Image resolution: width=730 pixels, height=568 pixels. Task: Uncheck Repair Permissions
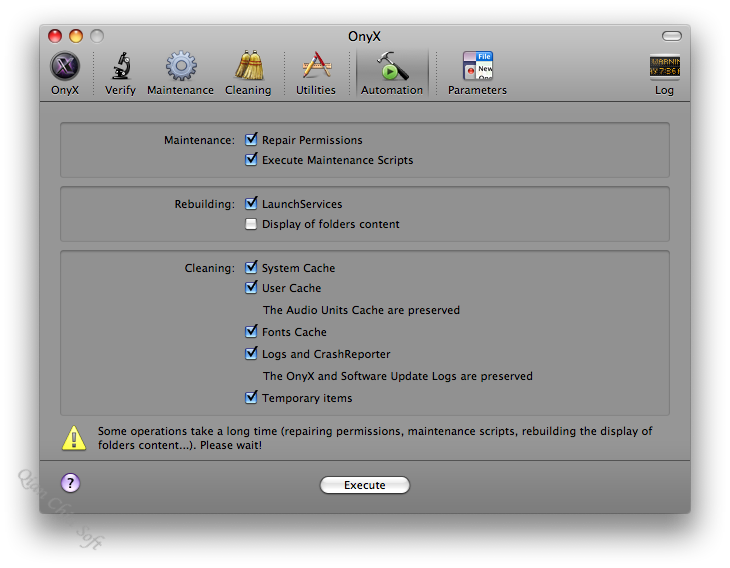tap(251, 139)
